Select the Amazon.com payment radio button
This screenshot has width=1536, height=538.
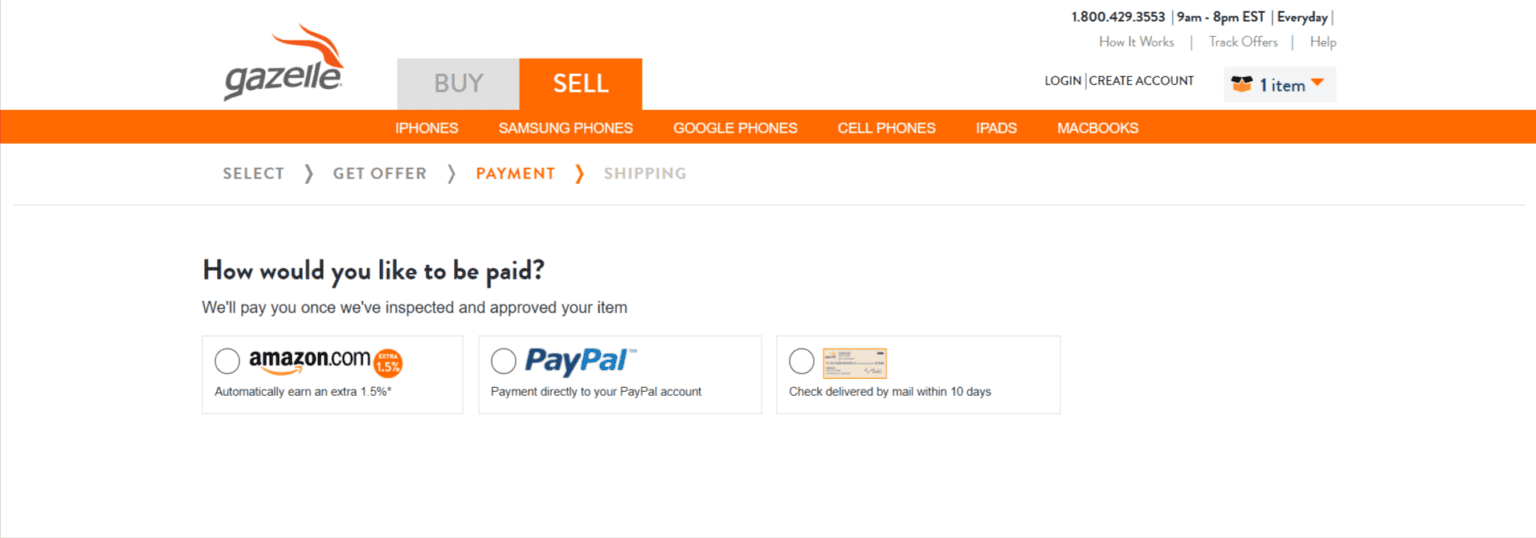(x=227, y=361)
